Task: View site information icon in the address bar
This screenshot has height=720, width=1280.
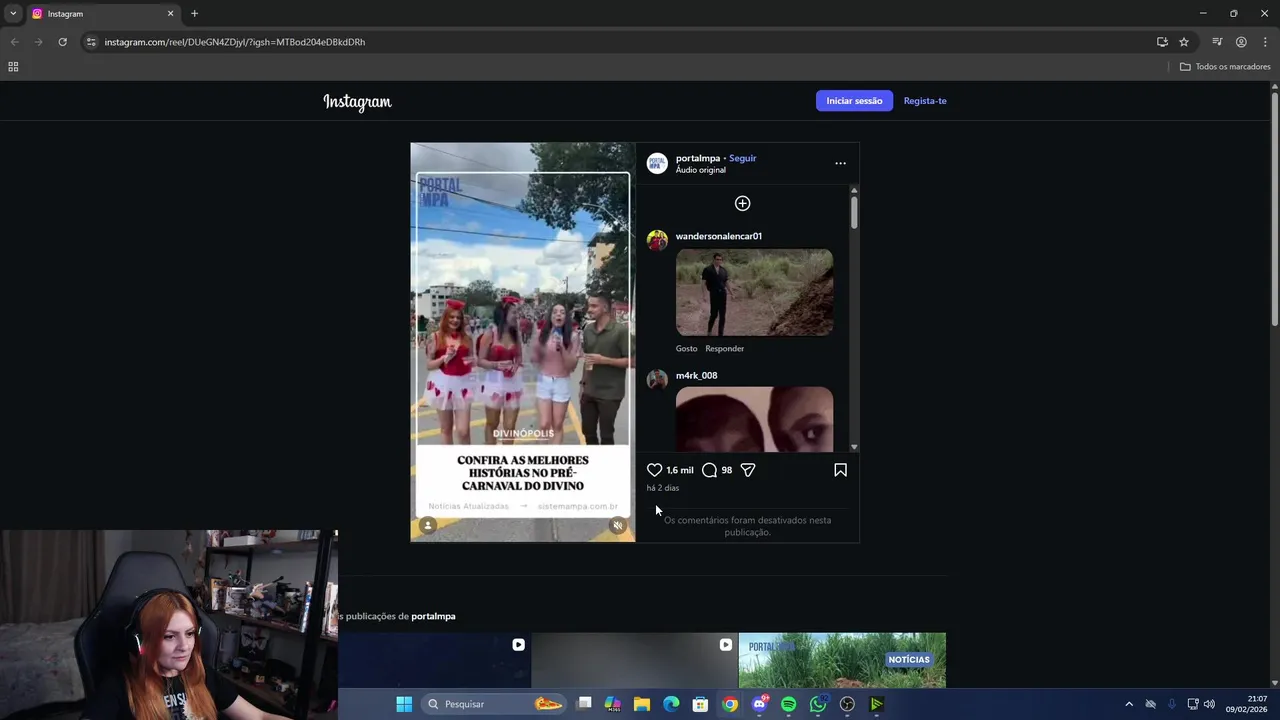Action: point(91,42)
